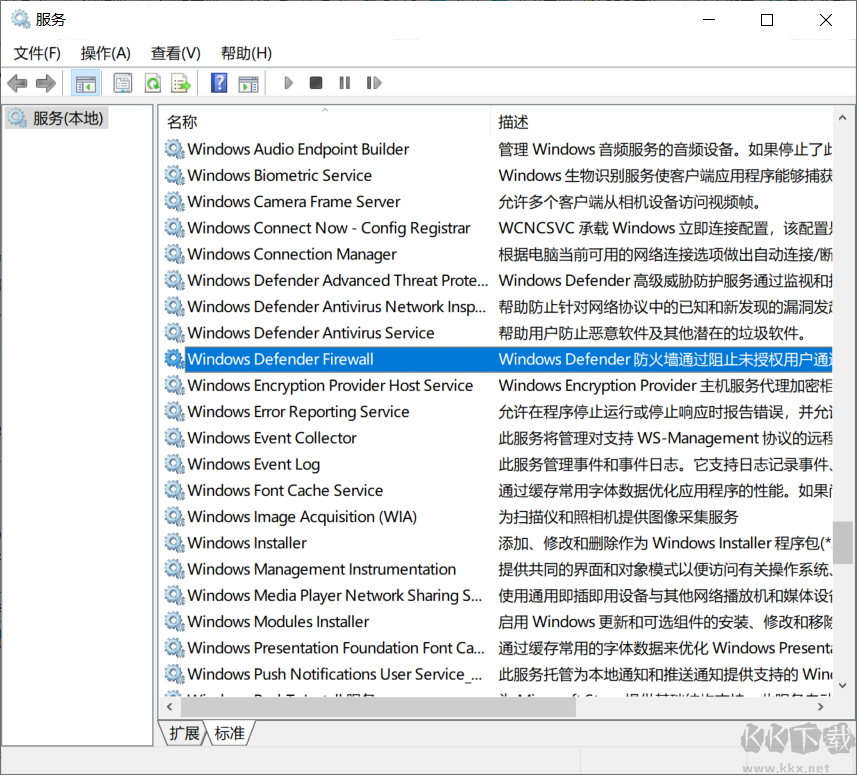Toggle the show/hide action pane button
The image size is (857, 775).
click(248, 83)
